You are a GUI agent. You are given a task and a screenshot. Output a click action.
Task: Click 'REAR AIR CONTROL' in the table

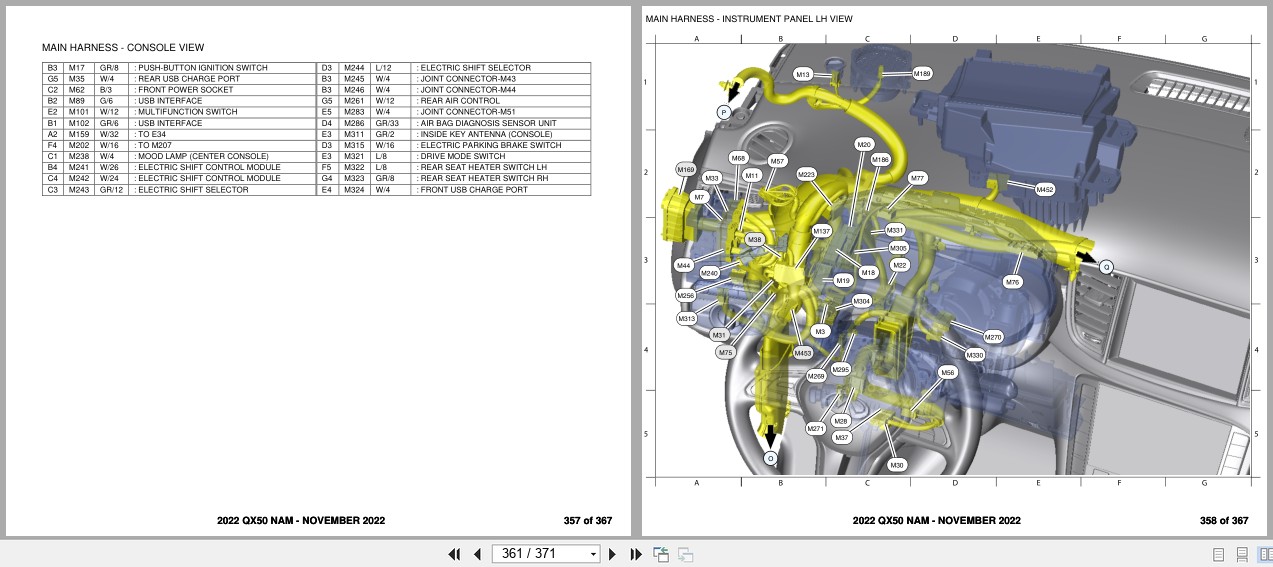coord(461,101)
